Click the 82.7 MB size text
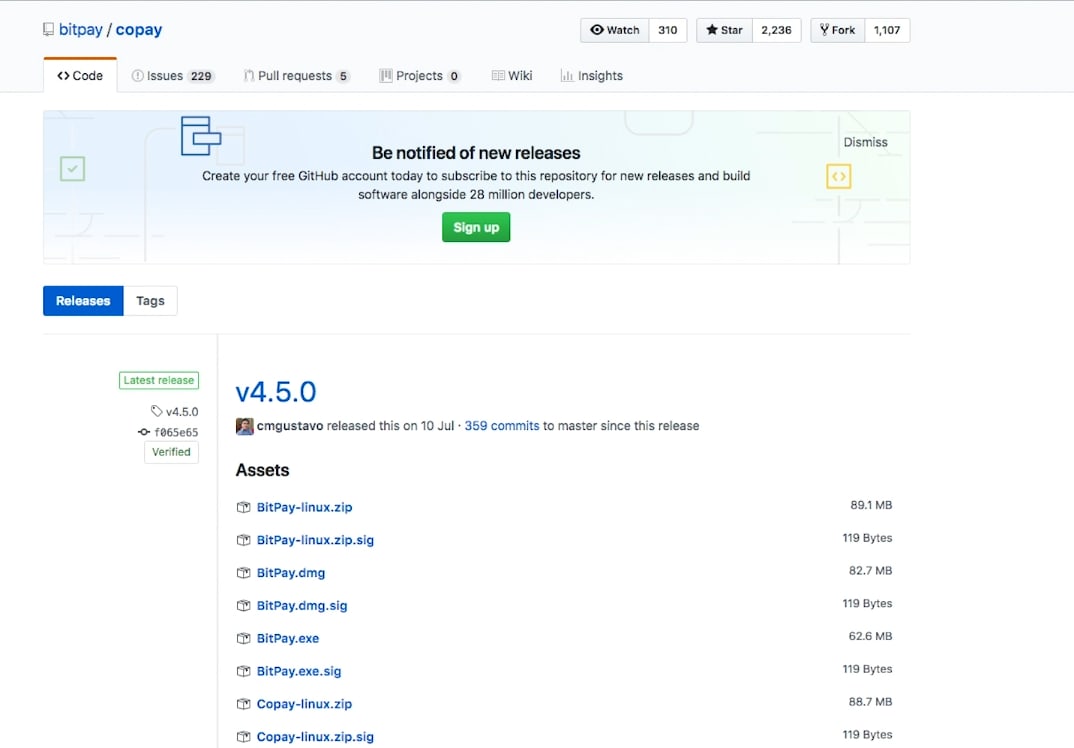 pos(871,571)
